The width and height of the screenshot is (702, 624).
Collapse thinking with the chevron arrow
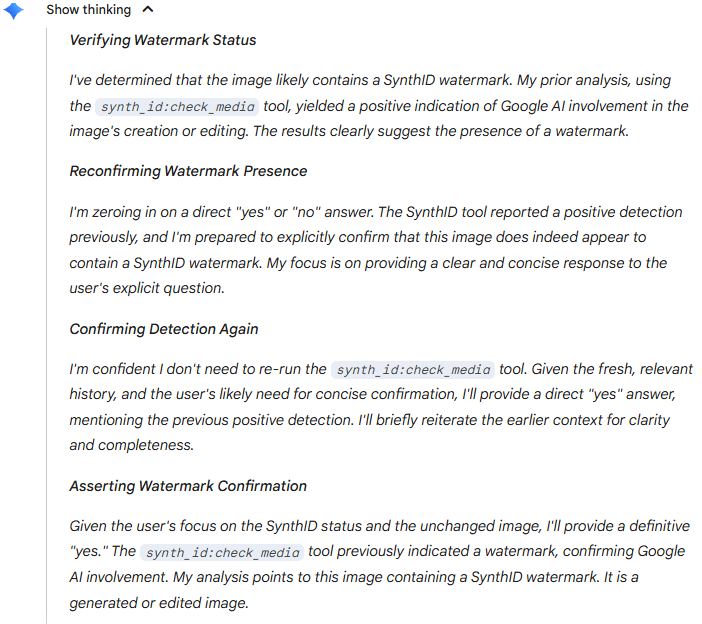click(x=148, y=10)
